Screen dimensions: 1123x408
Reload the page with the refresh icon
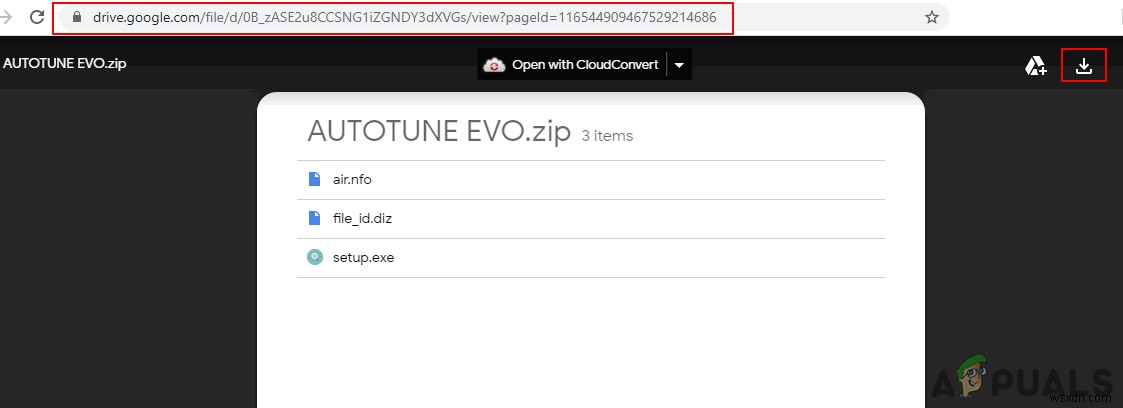tap(37, 17)
